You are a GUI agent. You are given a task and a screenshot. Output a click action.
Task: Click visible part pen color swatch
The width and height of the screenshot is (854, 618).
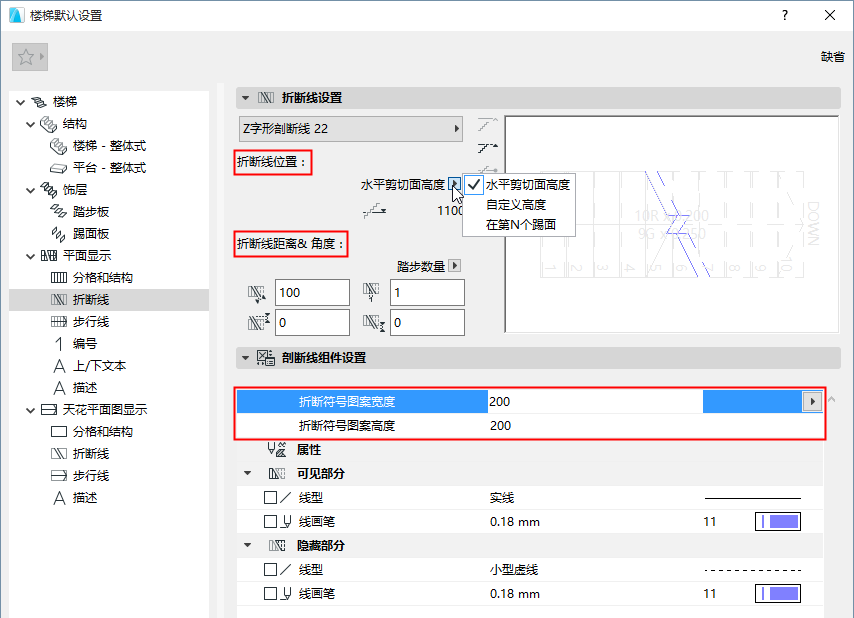[778, 522]
